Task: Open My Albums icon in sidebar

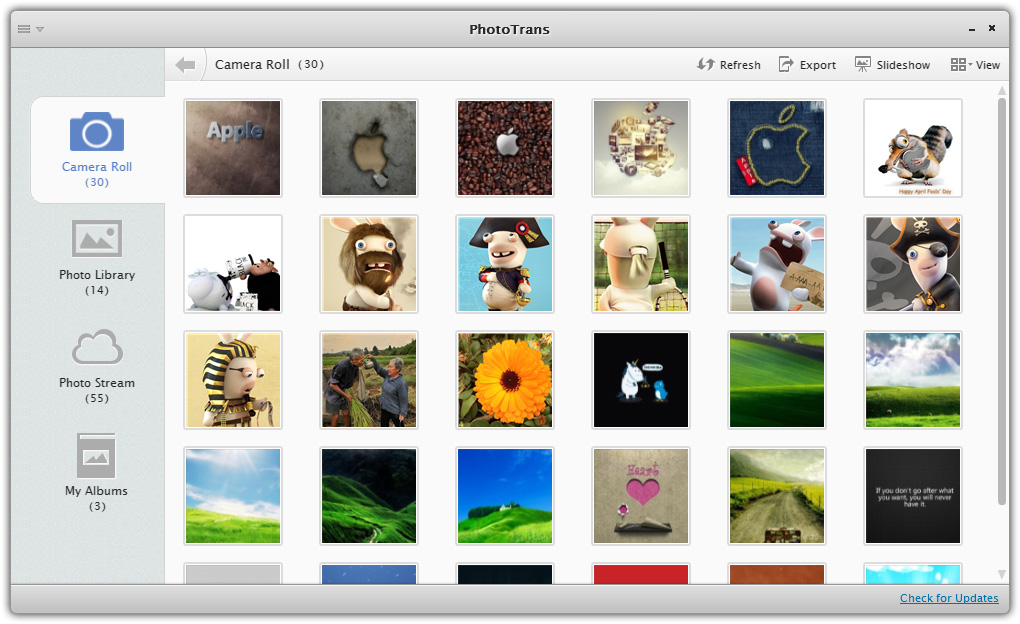Action: (96, 455)
